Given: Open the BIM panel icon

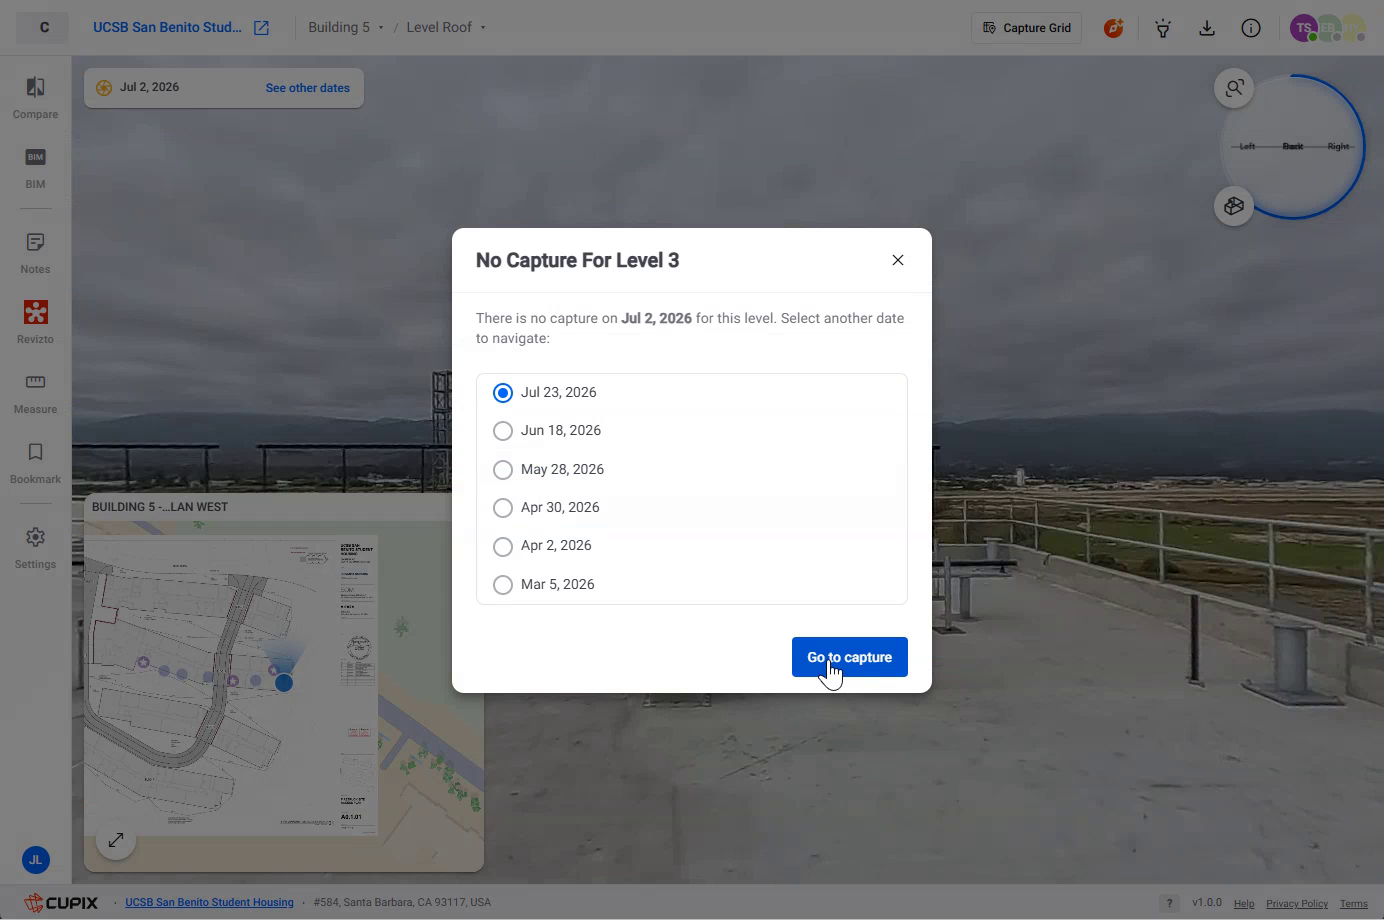Looking at the screenshot, I should click(35, 168).
